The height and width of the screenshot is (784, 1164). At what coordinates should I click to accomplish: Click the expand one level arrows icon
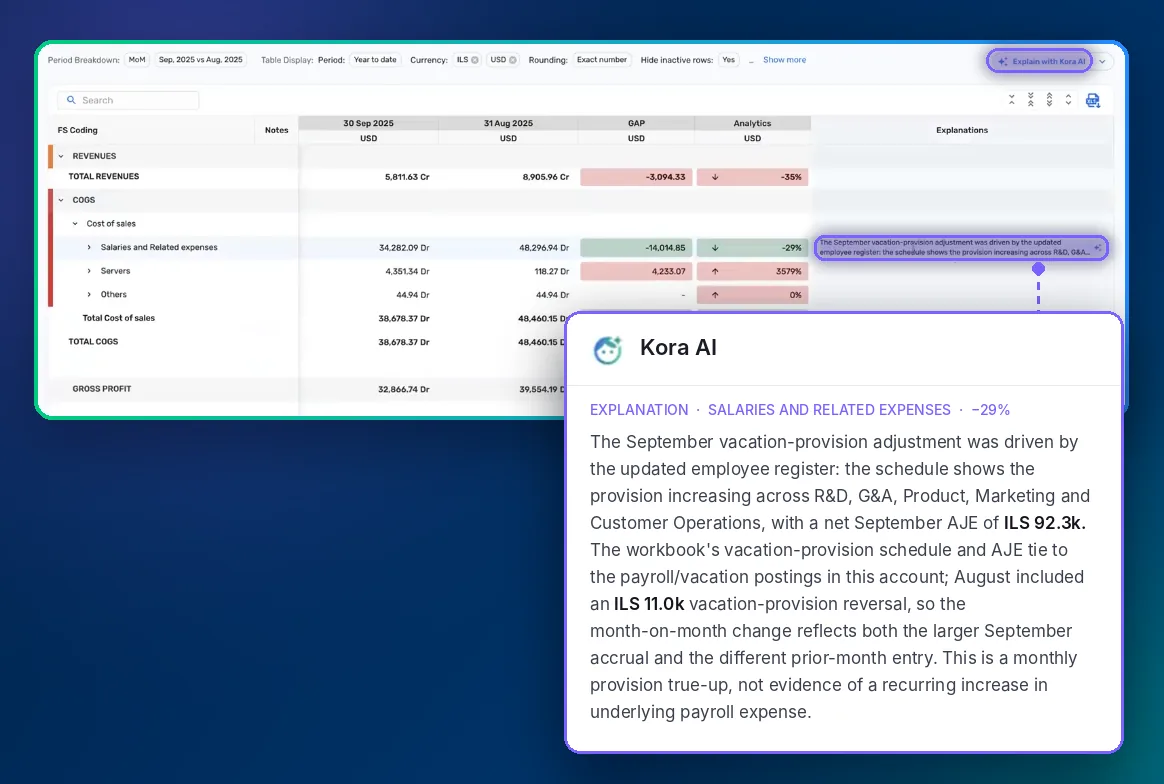point(1068,99)
